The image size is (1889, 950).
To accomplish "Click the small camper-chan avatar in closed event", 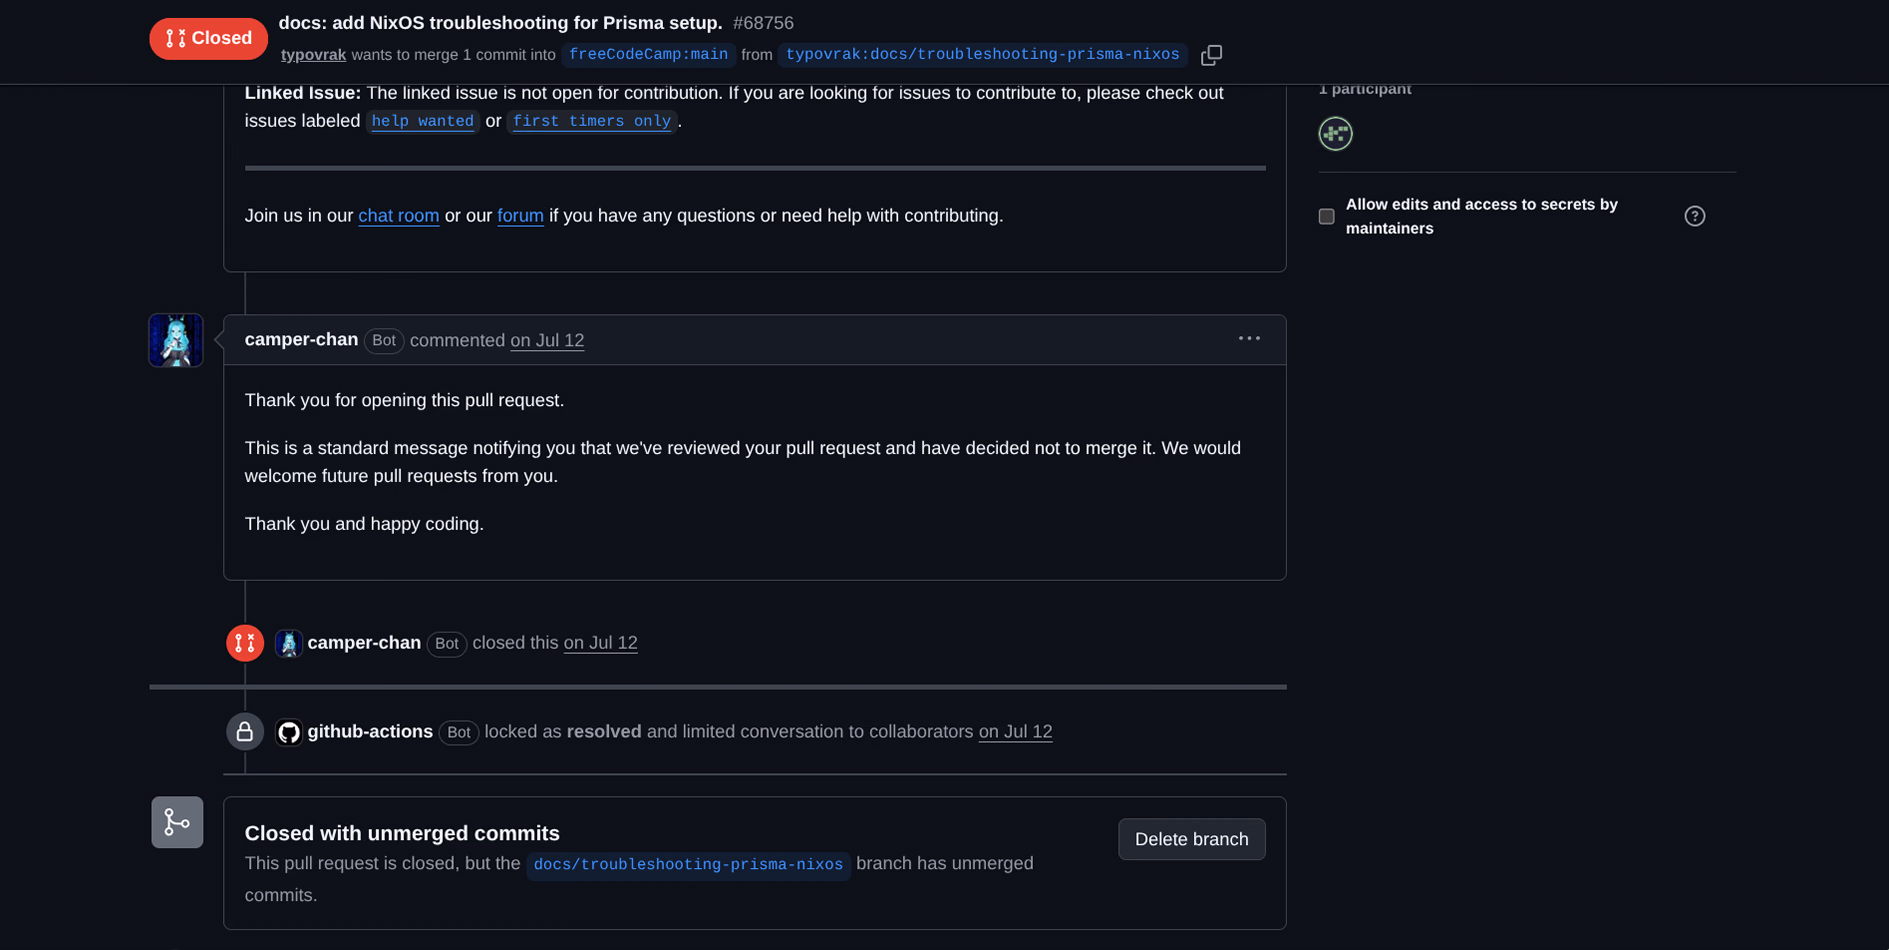I will [289, 643].
